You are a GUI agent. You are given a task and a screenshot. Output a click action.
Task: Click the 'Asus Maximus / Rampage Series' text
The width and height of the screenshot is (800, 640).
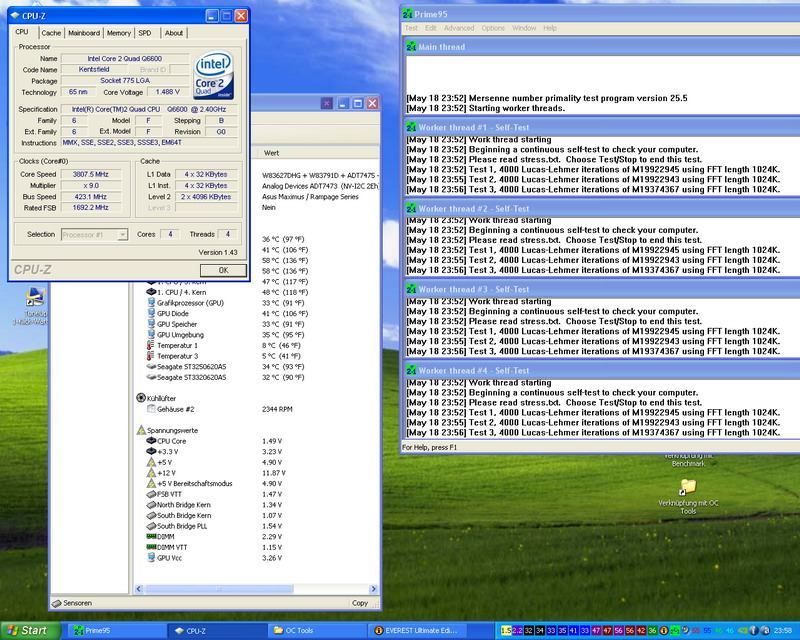click(x=310, y=196)
